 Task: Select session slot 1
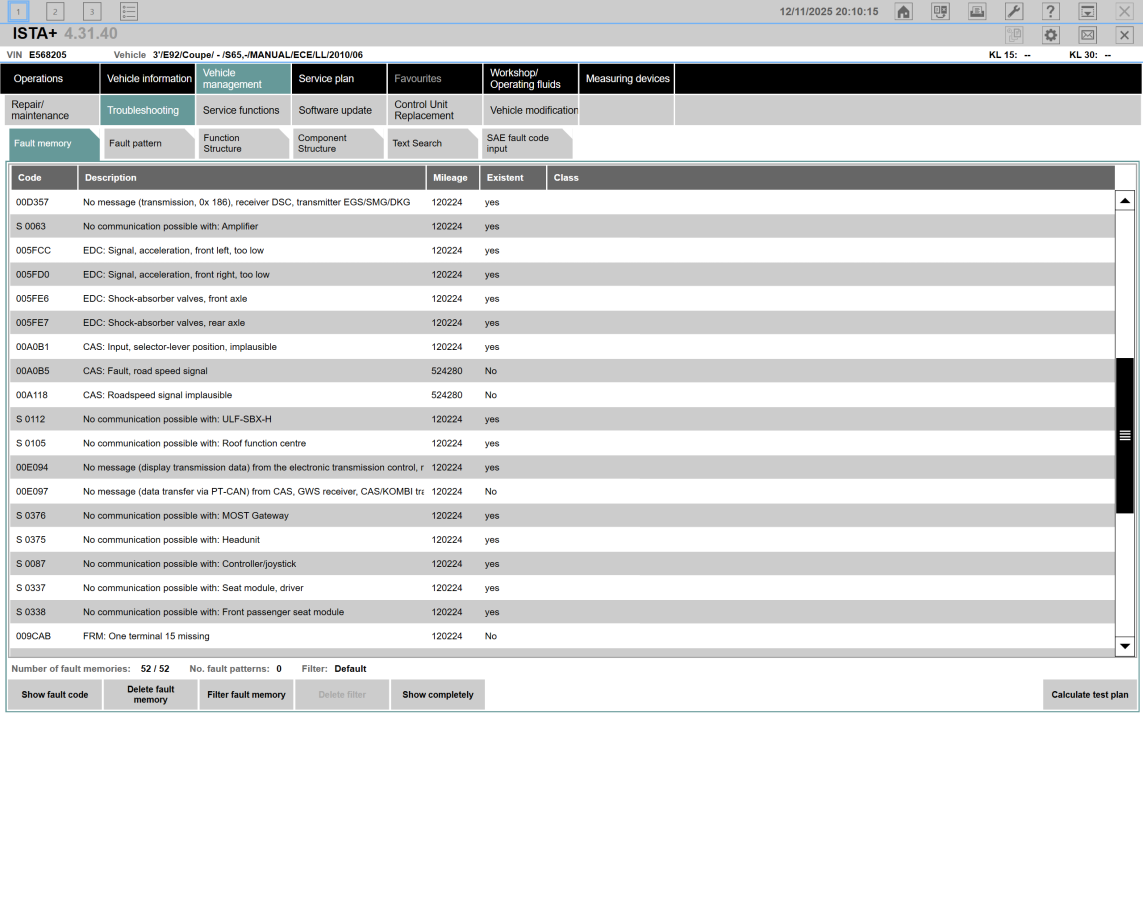(x=18, y=12)
